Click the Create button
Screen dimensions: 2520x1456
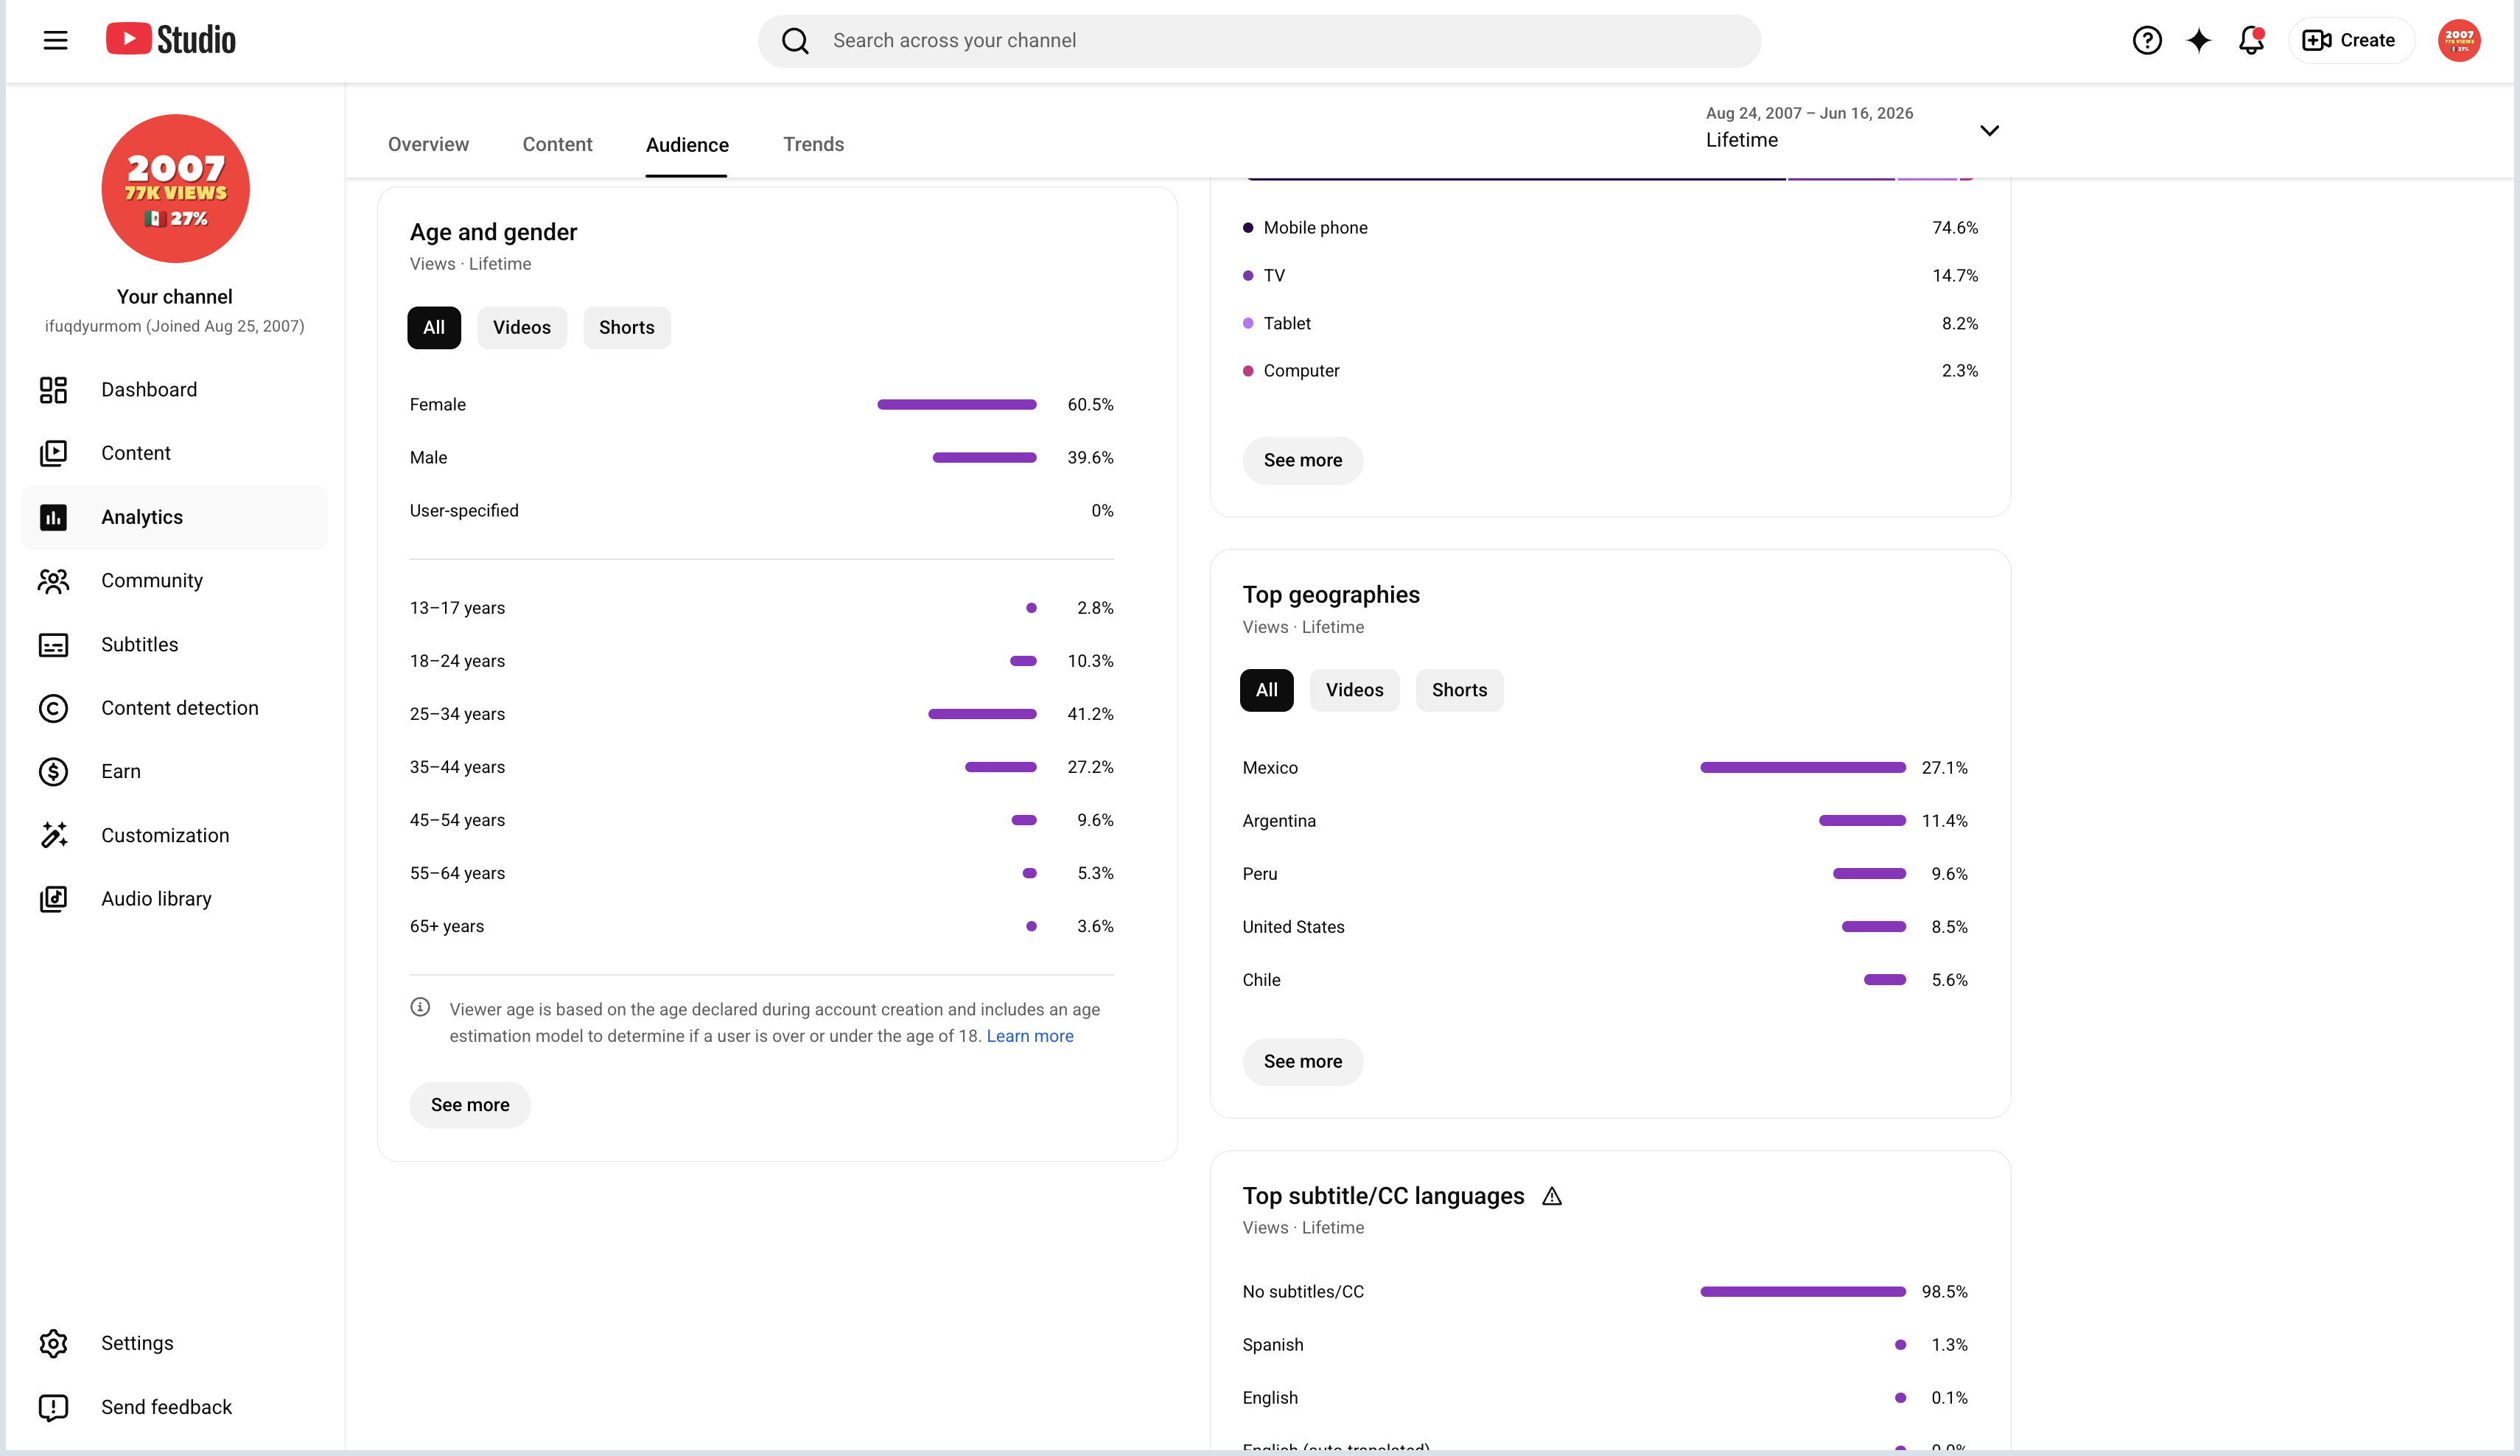point(2351,41)
